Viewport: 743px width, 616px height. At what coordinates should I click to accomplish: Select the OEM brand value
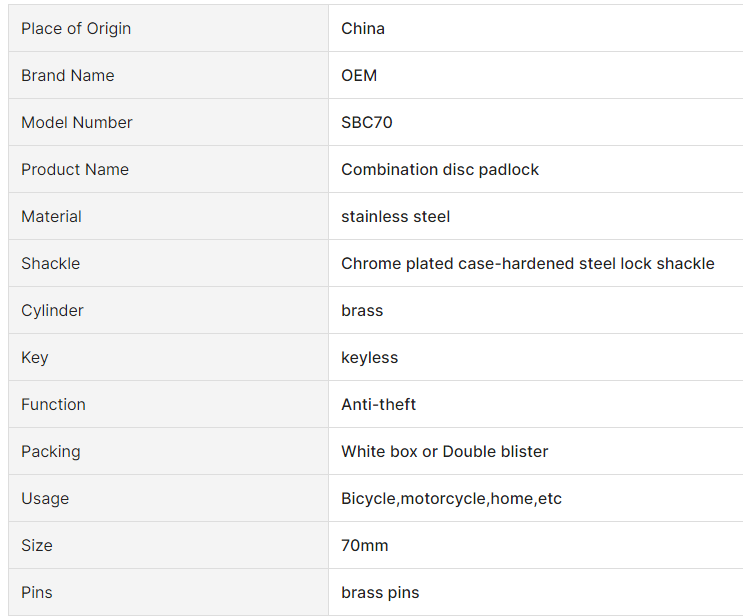click(x=359, y=75)
